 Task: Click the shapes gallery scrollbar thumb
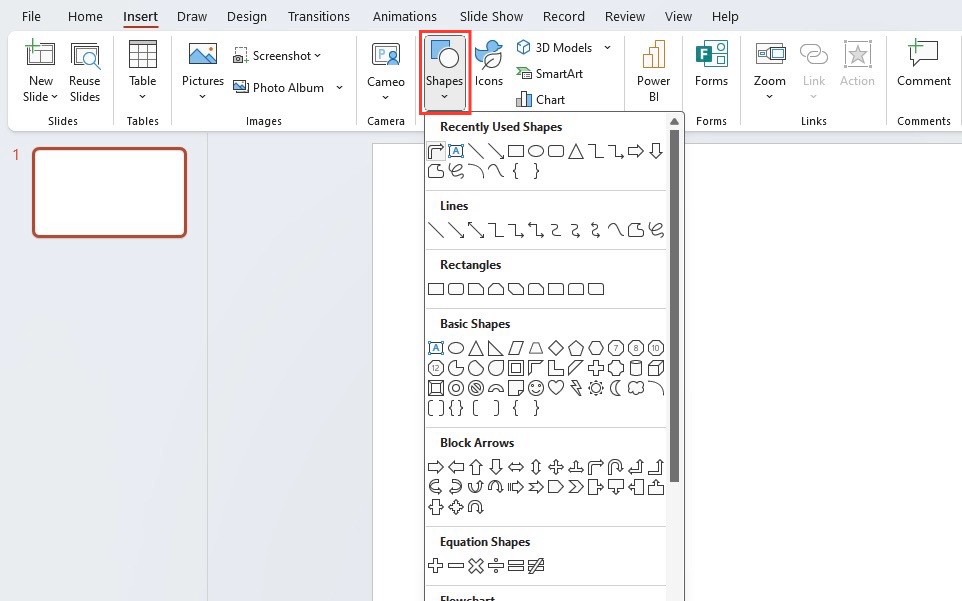click(x=674, y=305)
